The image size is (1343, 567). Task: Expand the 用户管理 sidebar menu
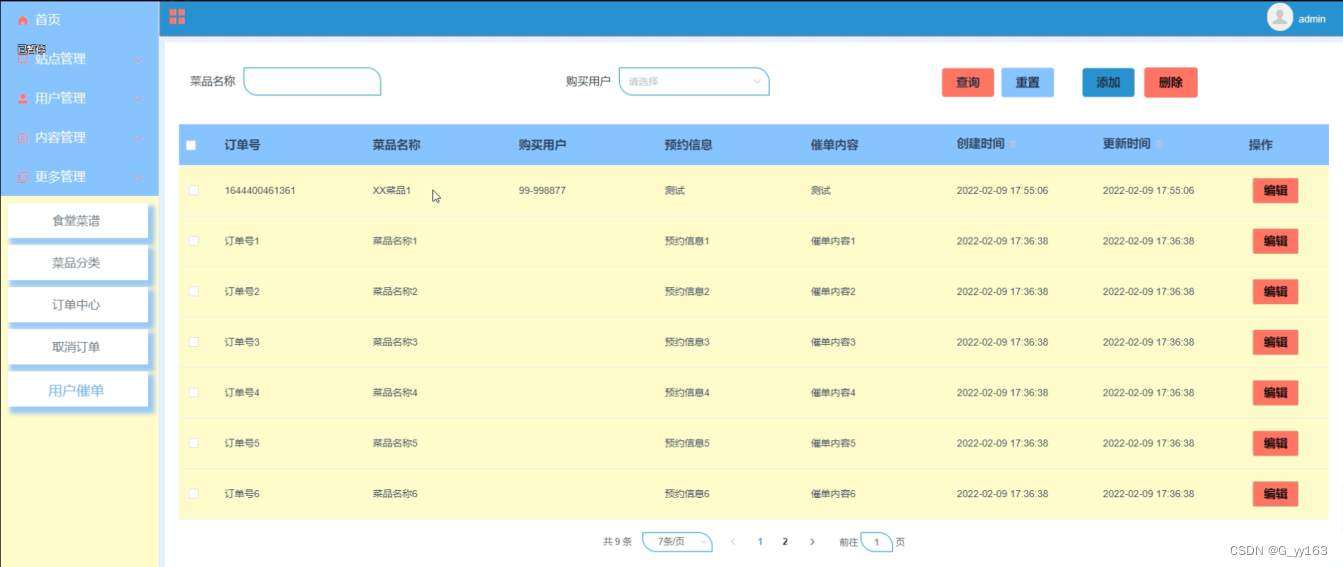point(79,98)
